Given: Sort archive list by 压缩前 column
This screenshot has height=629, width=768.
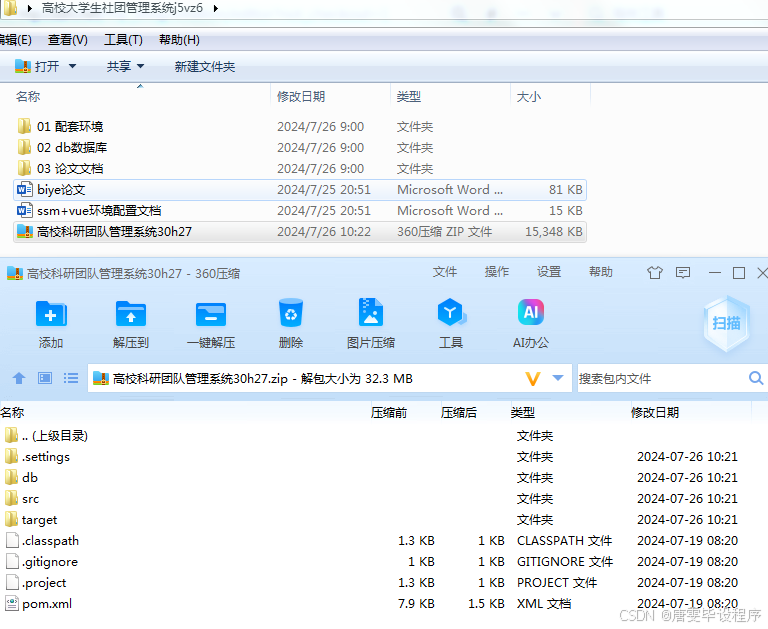Looking at the screenshot, I should [389, 412].
